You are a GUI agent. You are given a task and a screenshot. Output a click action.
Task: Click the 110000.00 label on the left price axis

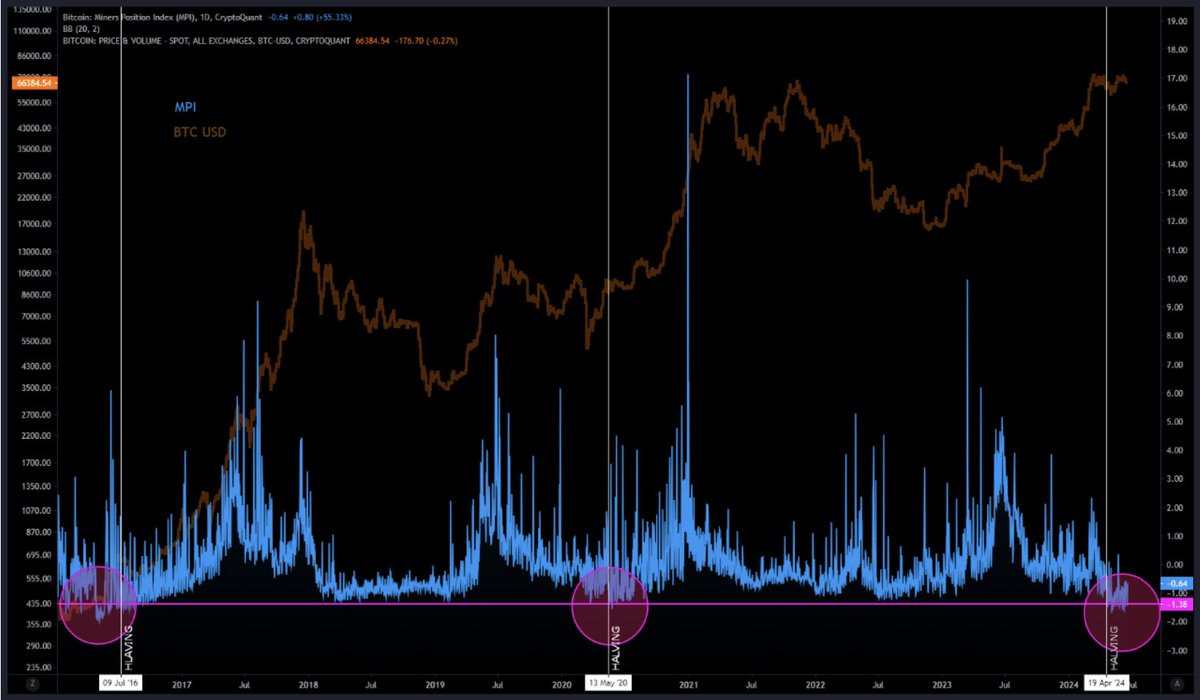(33, 32)
